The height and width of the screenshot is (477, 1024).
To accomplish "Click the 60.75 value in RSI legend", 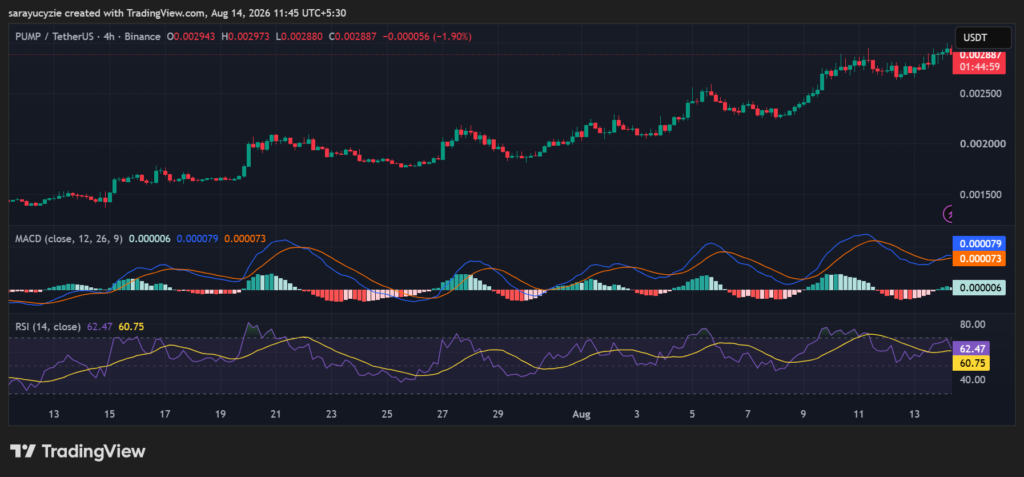I will pos(131,326).
